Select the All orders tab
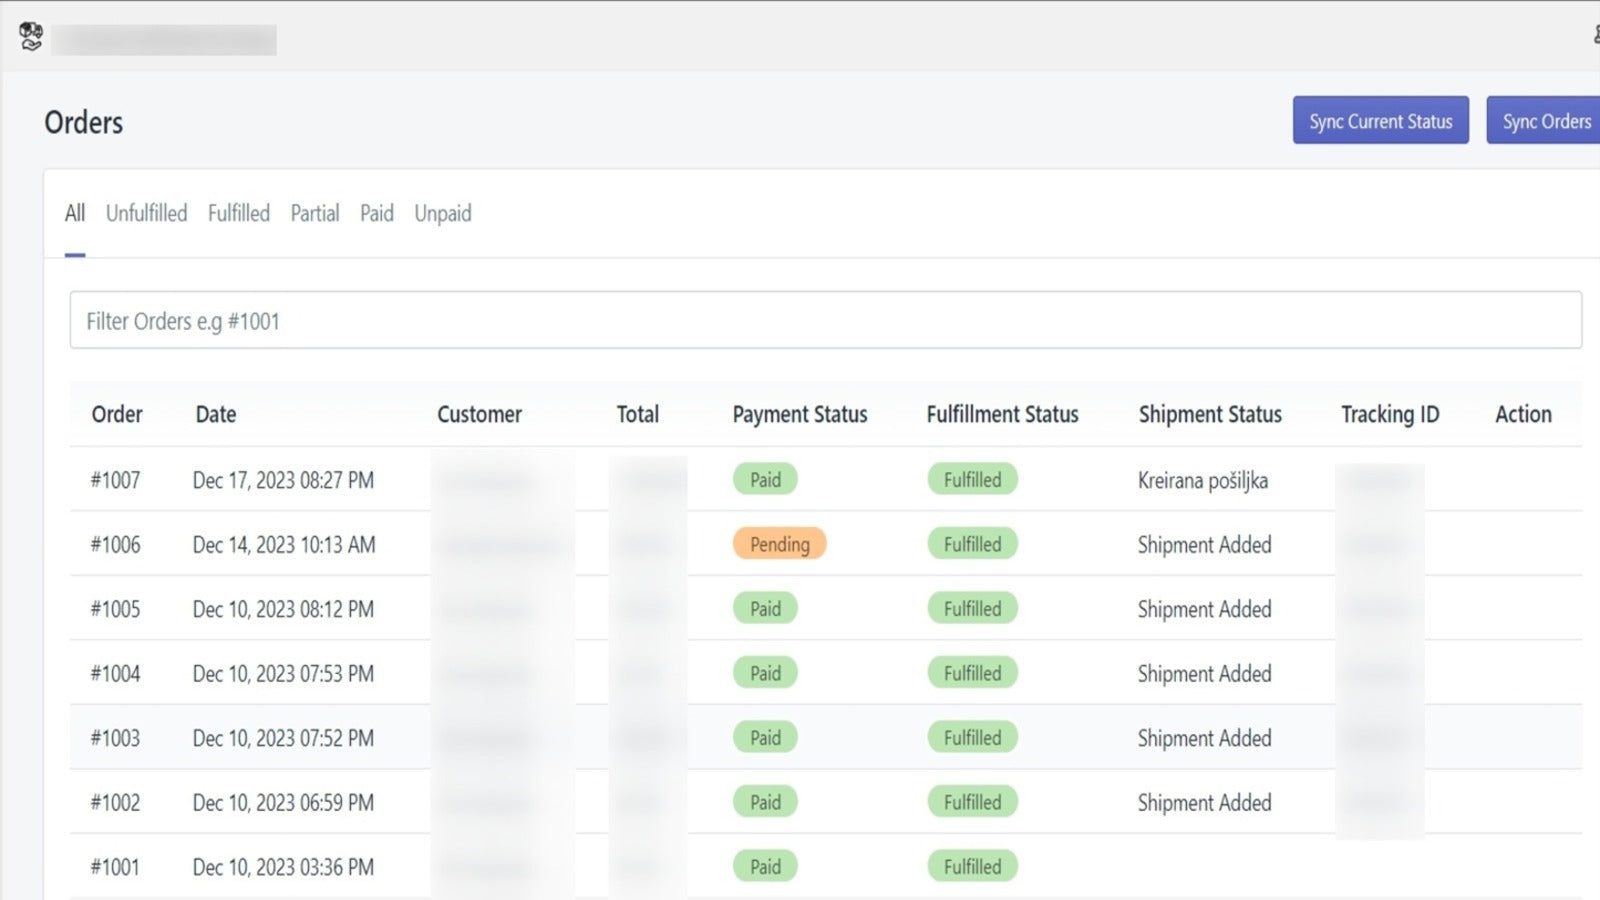 pyautogui.click(x=75, y=213)
